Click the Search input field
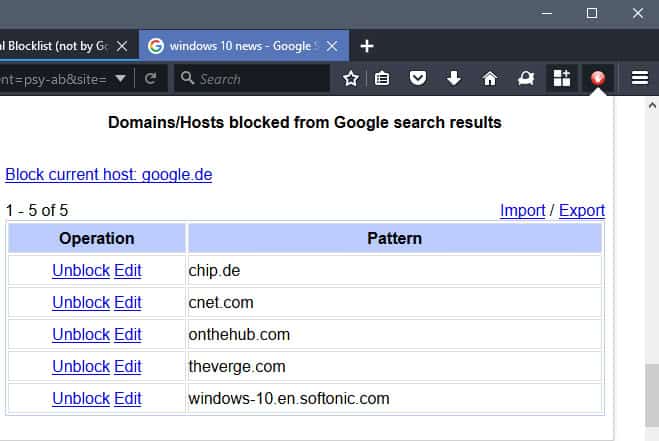This screenshot has height=441, width=659. coord(252,79)
